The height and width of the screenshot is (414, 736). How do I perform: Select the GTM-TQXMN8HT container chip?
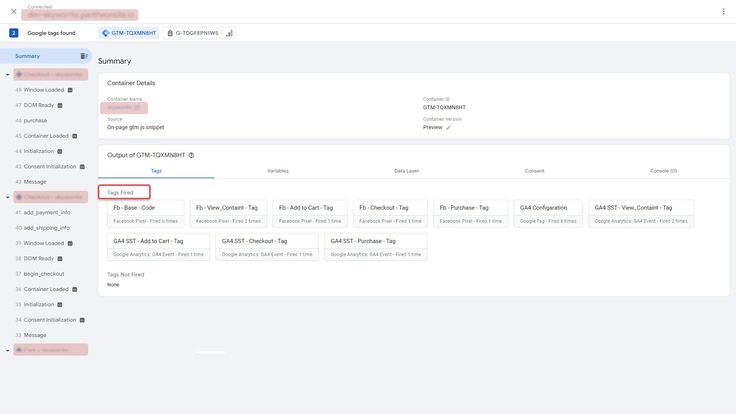coord(129,33)
